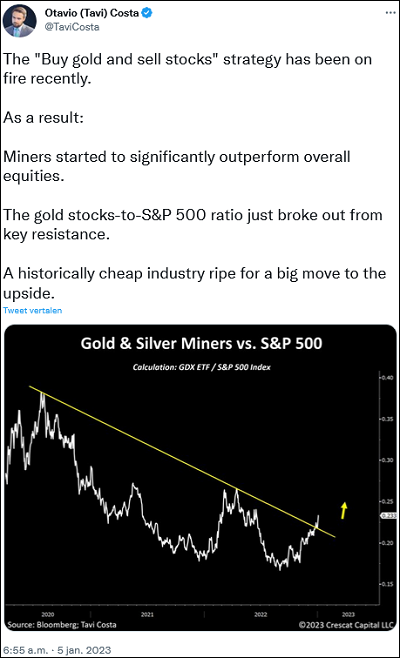Click the Otavio (Tavi) Costa display name

click(x=92, y=13)
